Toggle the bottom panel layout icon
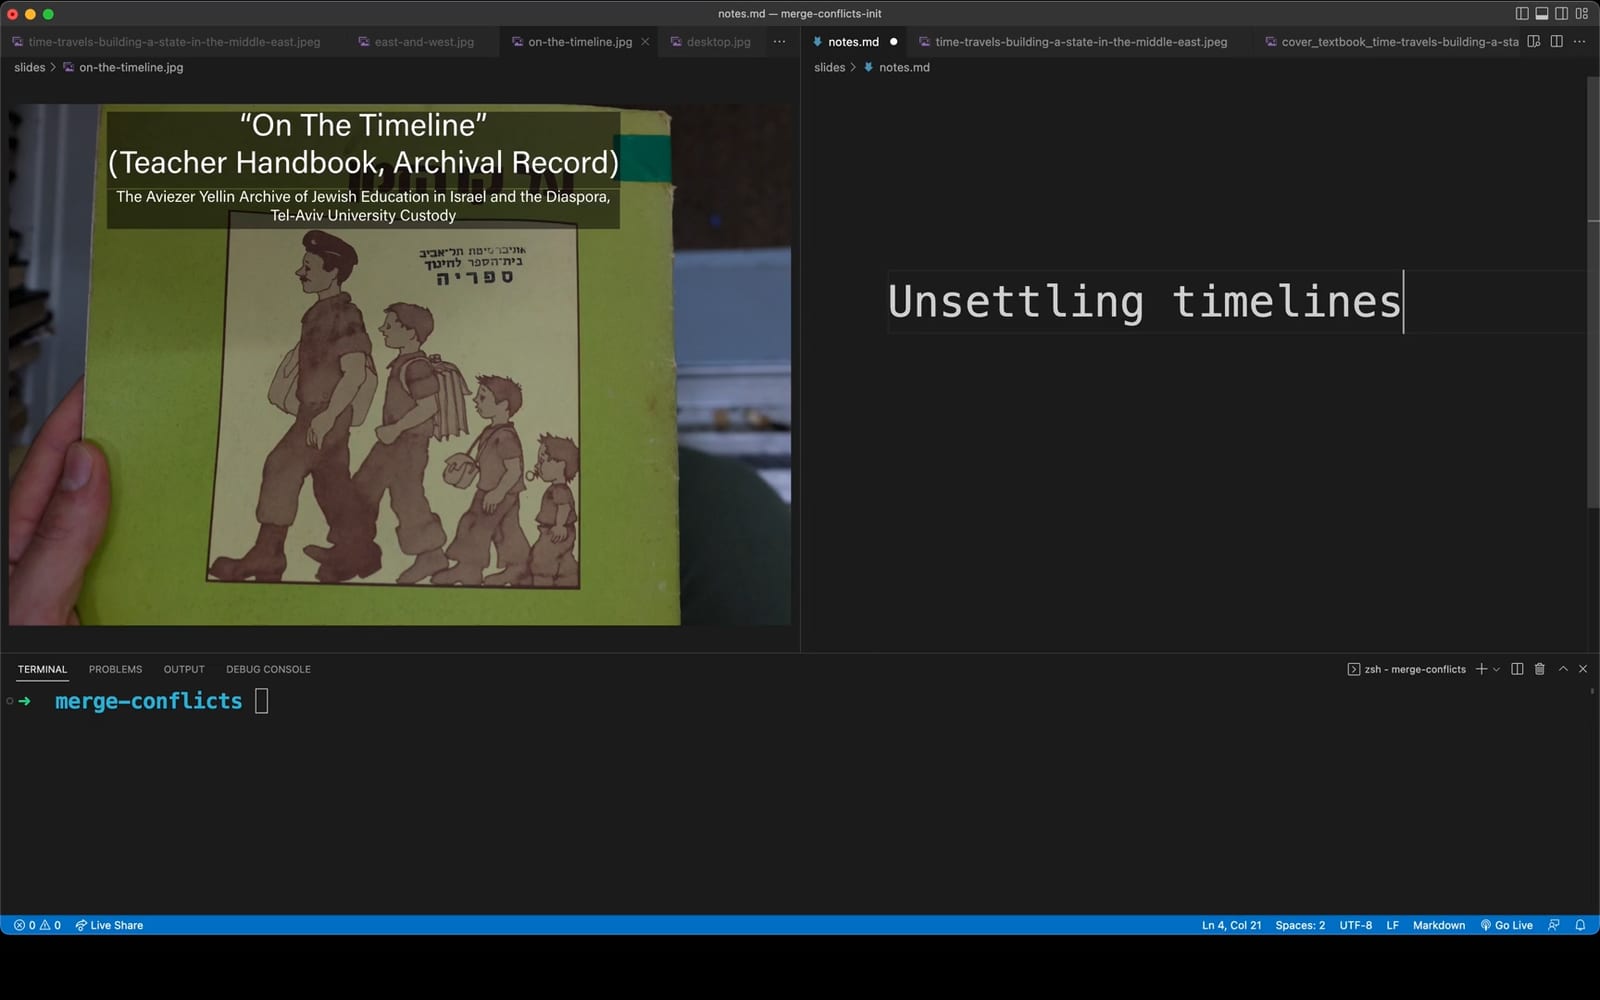Viewport: 1600px width, 1000px height. coord(1542,14)
